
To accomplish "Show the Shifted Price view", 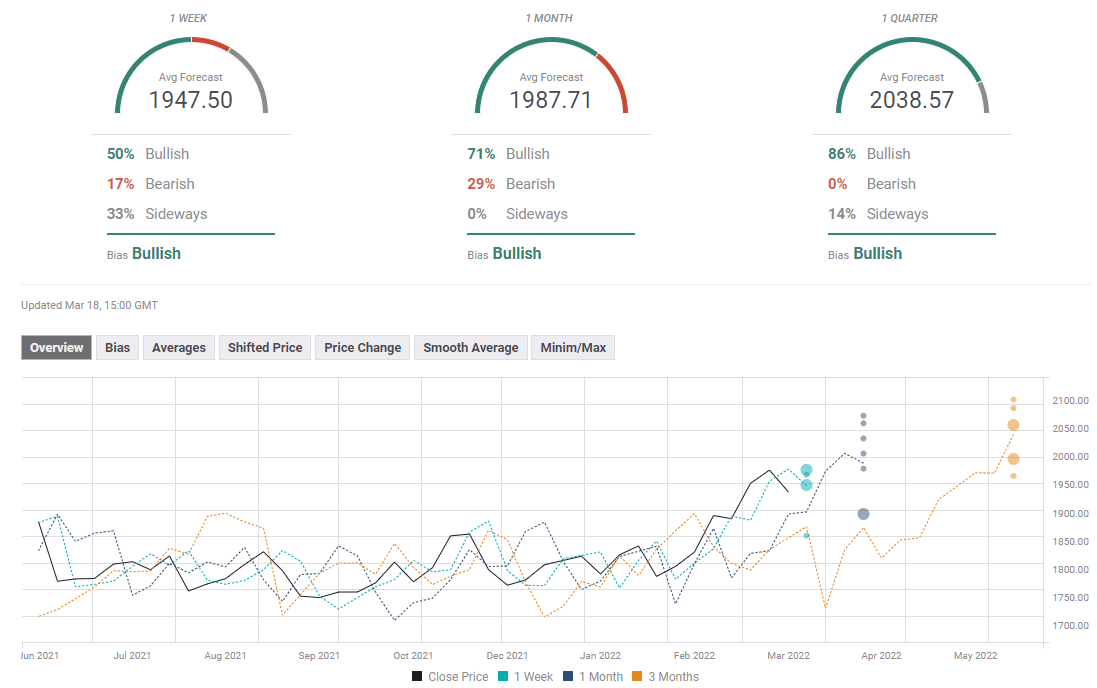I will (x=264, y=348).
